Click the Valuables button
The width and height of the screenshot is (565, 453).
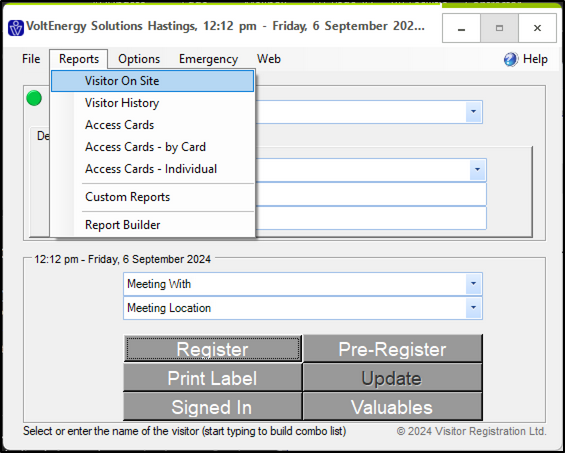point(392,407)
